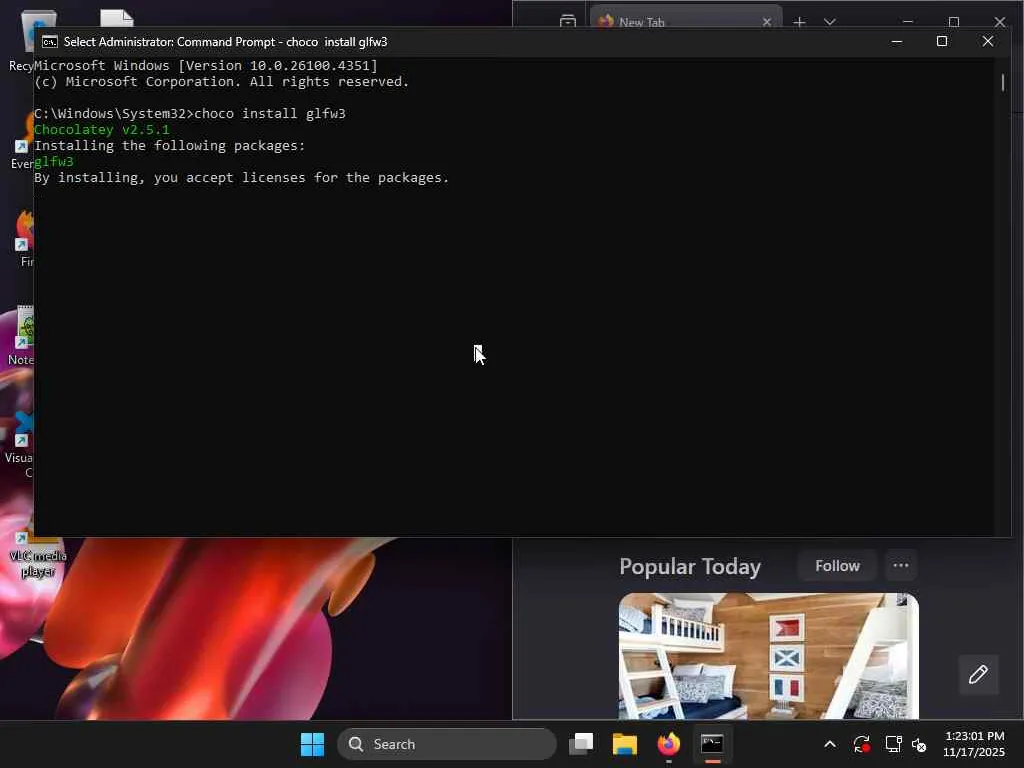This screenshot has width=1024, height=768.
Task: Close the Command Prompt window
Action: tap(987, 41)
